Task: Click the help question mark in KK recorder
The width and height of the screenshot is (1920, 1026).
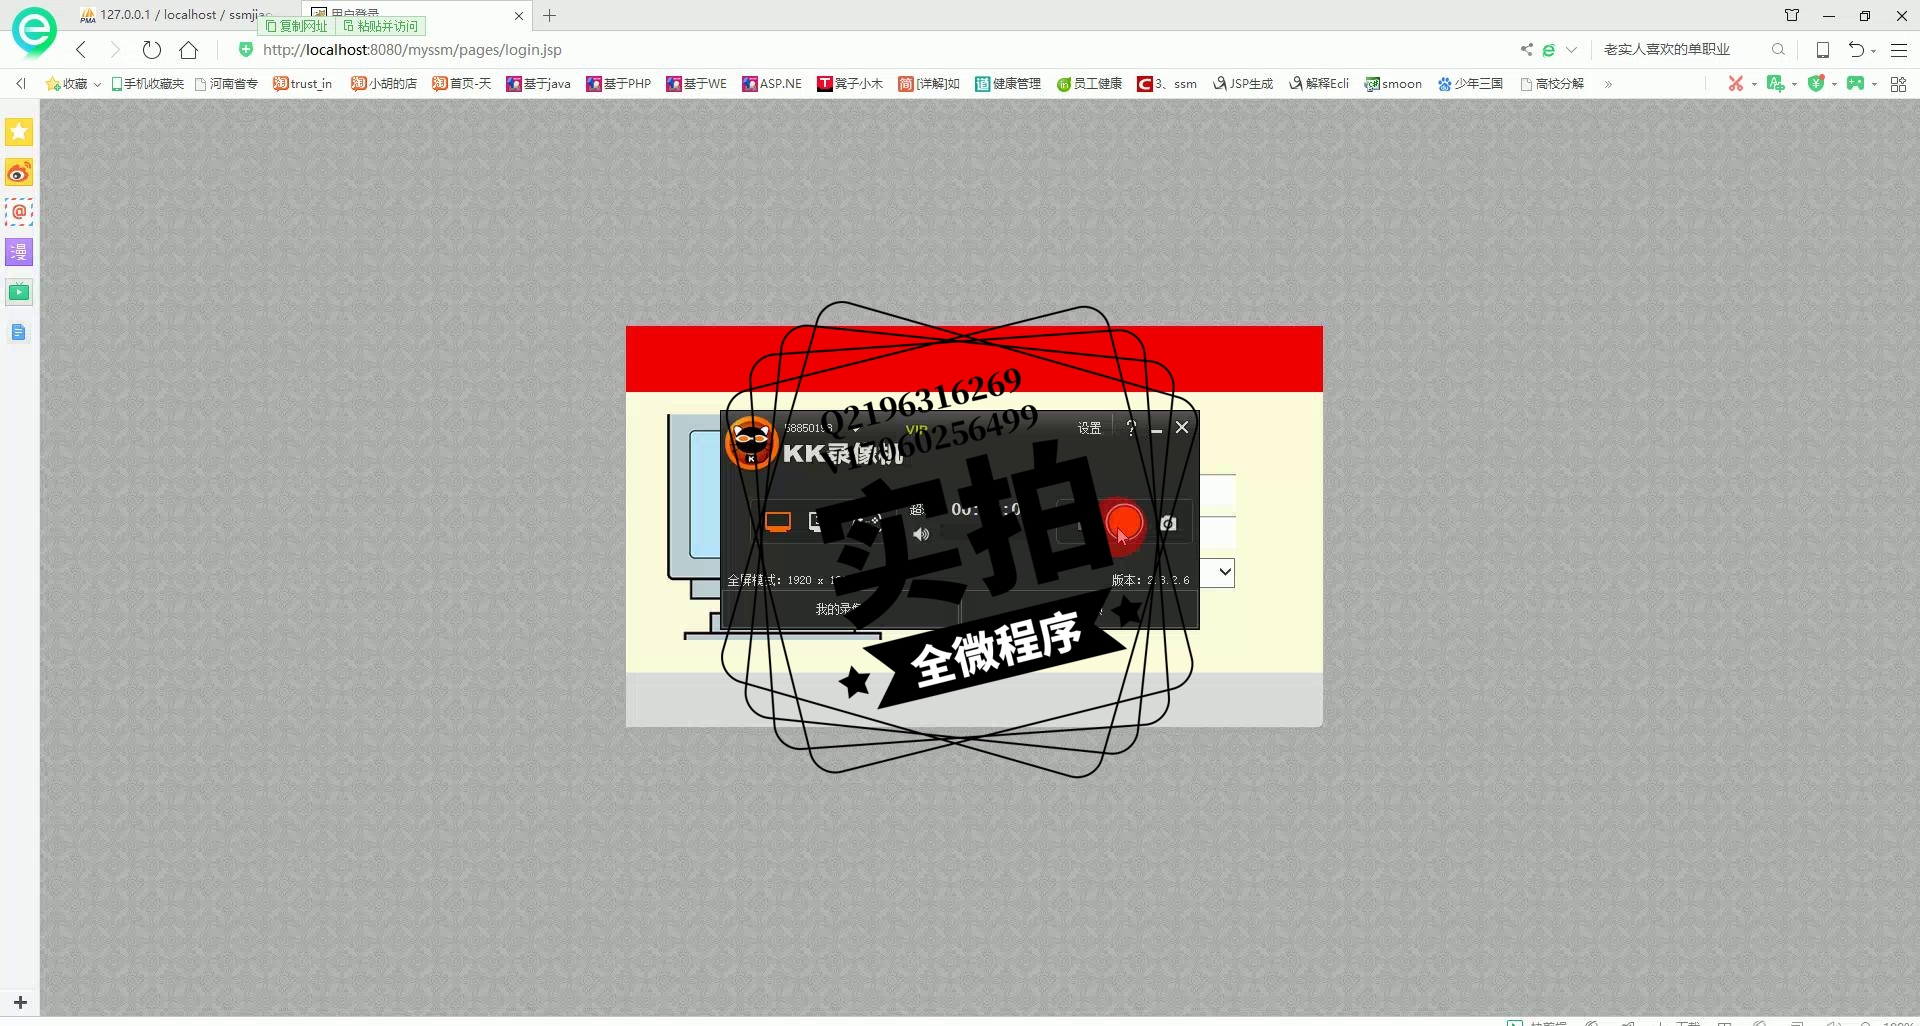Action: point(1131,428)
